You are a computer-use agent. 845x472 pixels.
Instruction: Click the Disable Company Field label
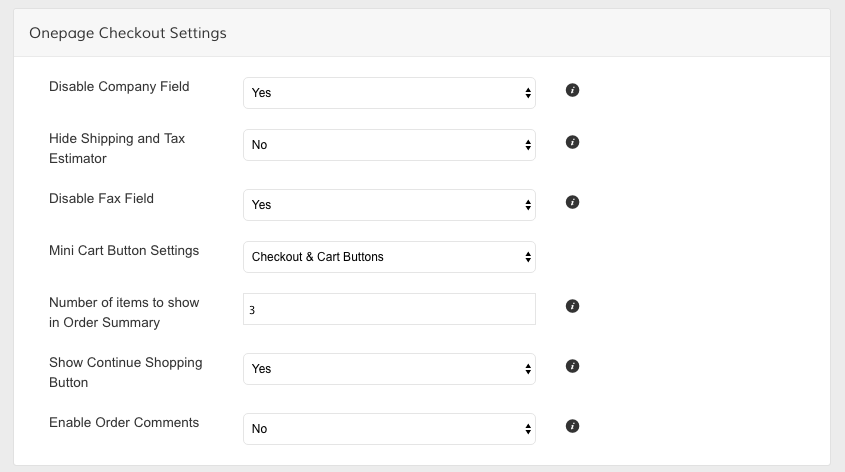[119, 86]
